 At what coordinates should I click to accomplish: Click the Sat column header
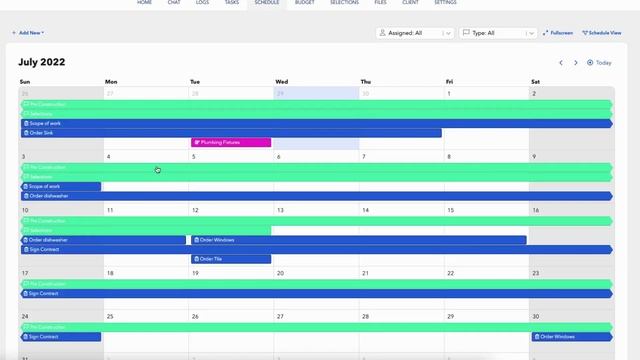(536, 82)
